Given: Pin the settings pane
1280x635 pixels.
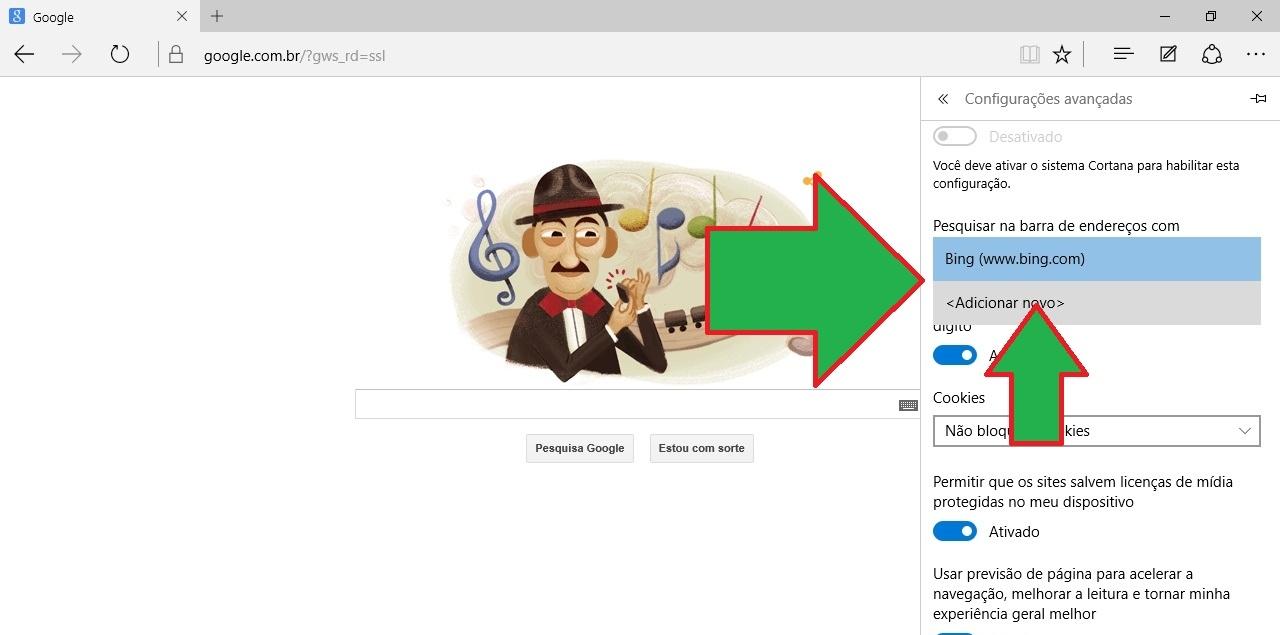Looking at the screenshot, I should point(1258,99).
